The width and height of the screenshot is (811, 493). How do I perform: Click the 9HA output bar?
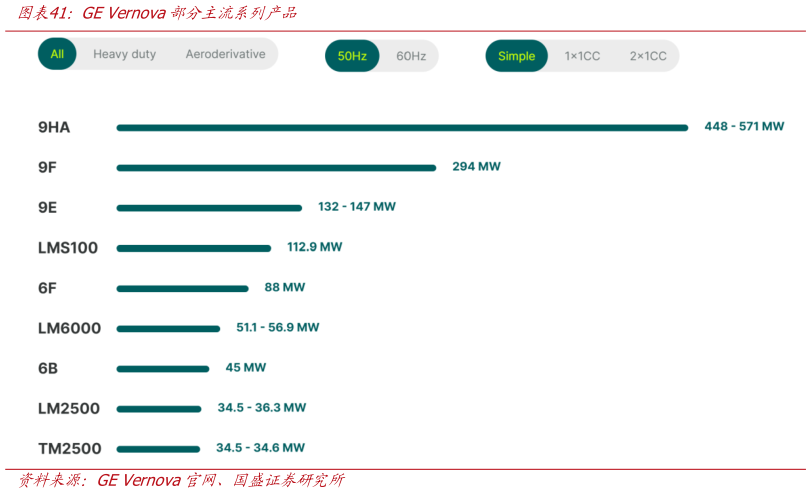402,128
